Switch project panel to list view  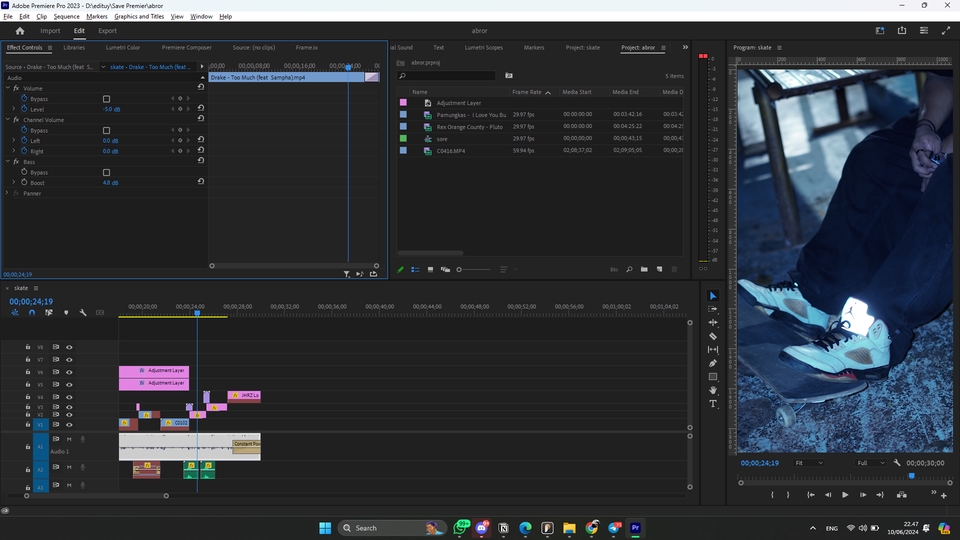click(x=415, y=269)
